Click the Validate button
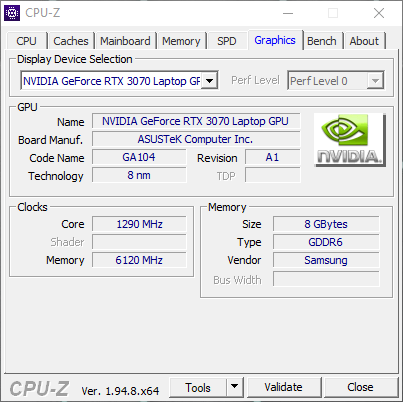This screenshot has width=403, height=402. coord(284,387)
